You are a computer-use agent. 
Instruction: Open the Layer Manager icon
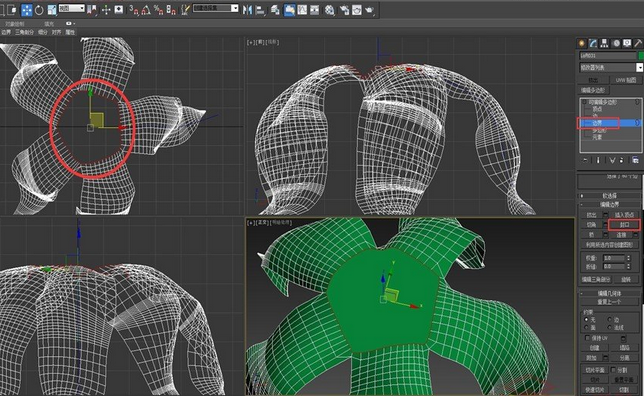tap(275, 10)
